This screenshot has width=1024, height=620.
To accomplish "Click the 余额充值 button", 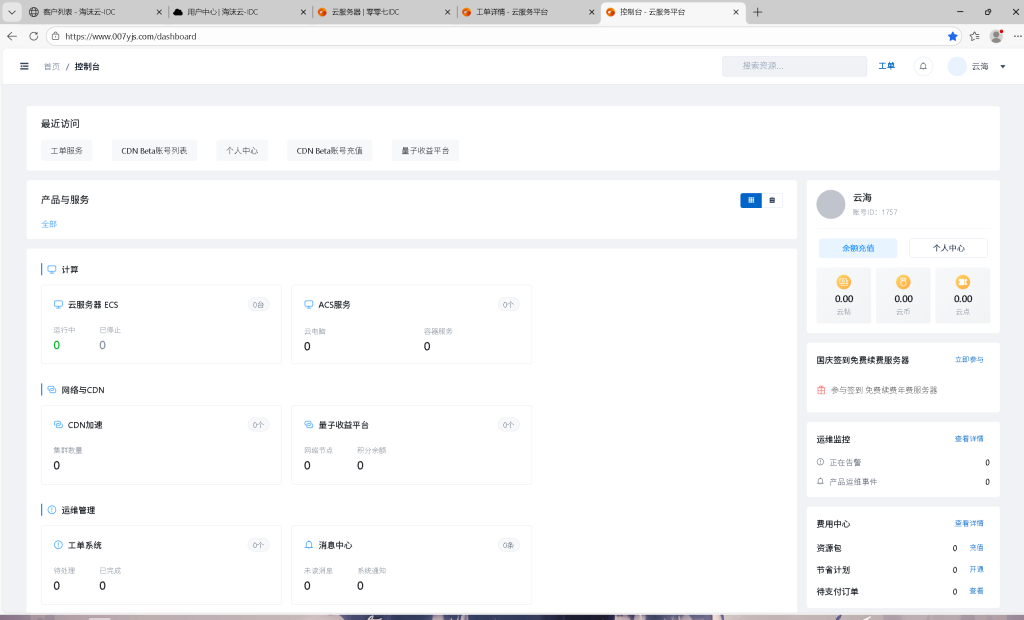I will pyautogui.click(x=857, y=248).
